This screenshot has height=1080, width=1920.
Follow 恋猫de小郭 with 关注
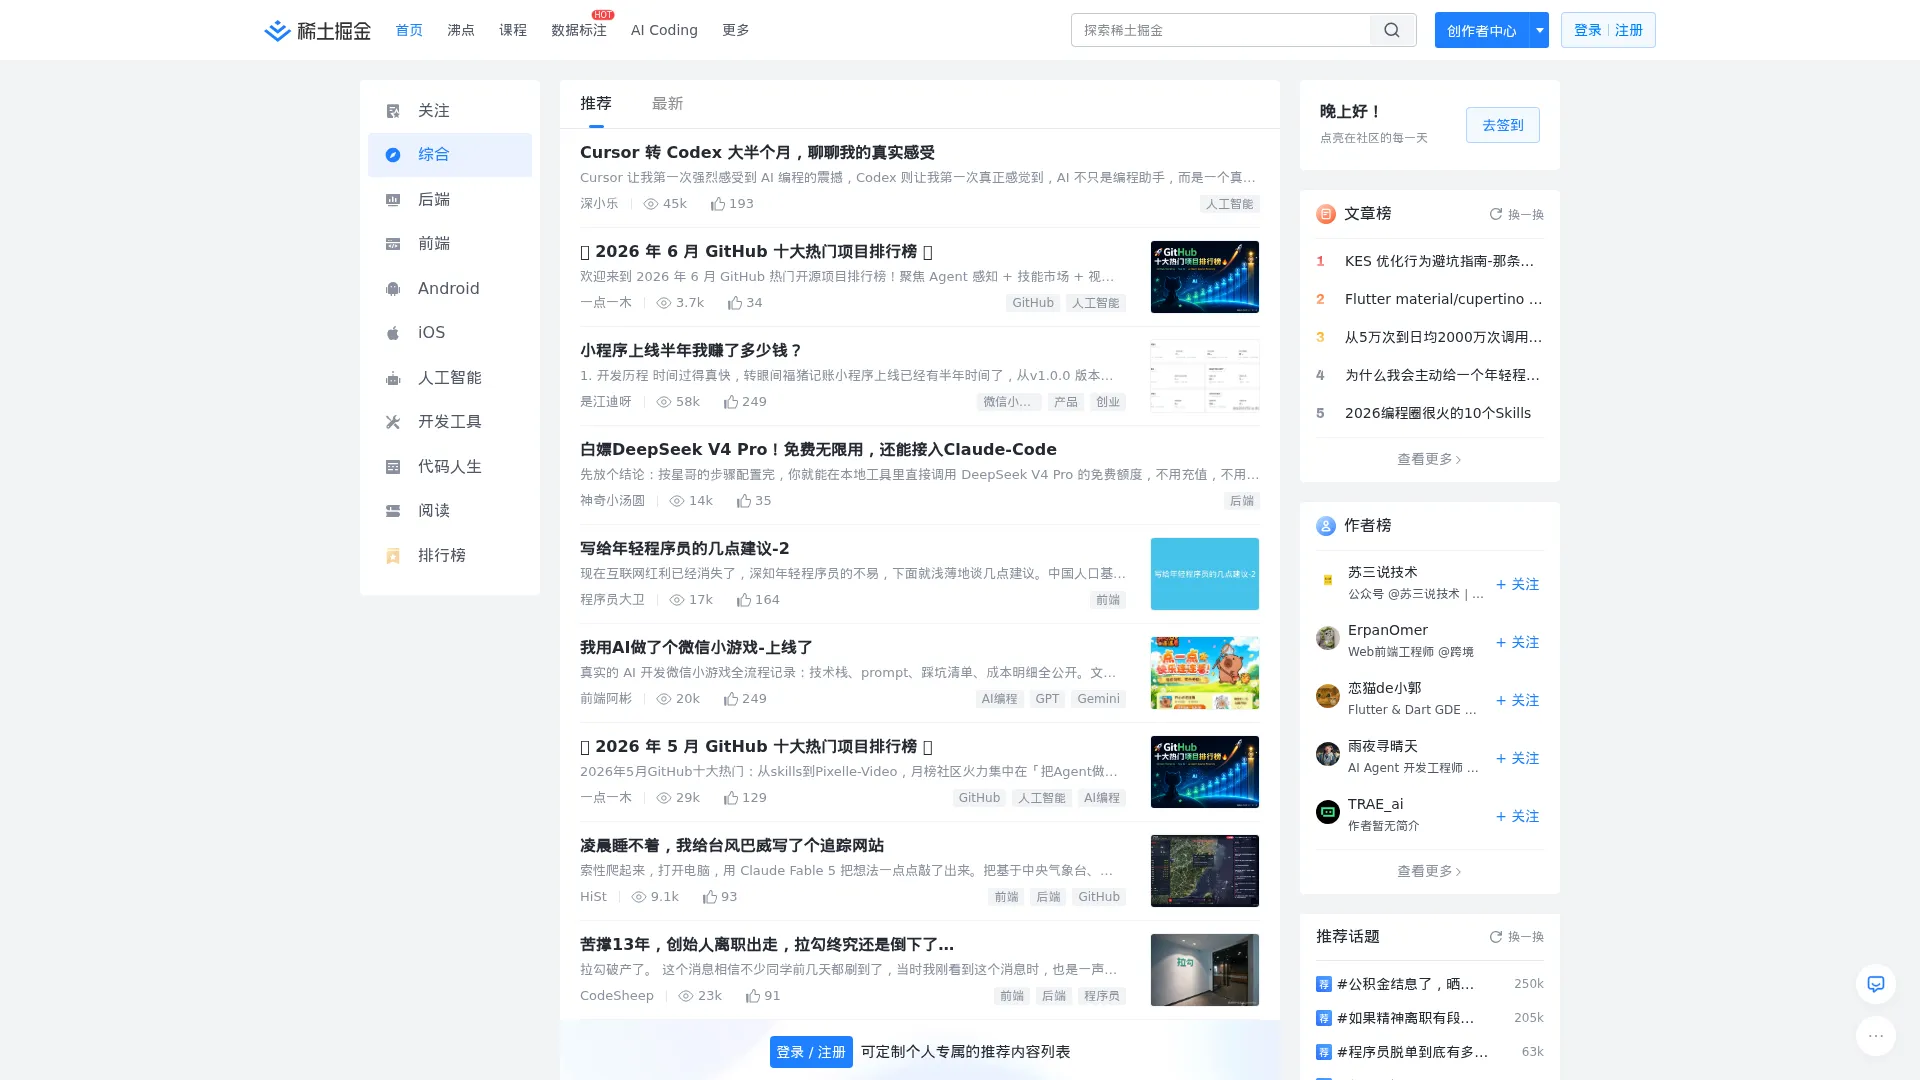click(1518, 701)
